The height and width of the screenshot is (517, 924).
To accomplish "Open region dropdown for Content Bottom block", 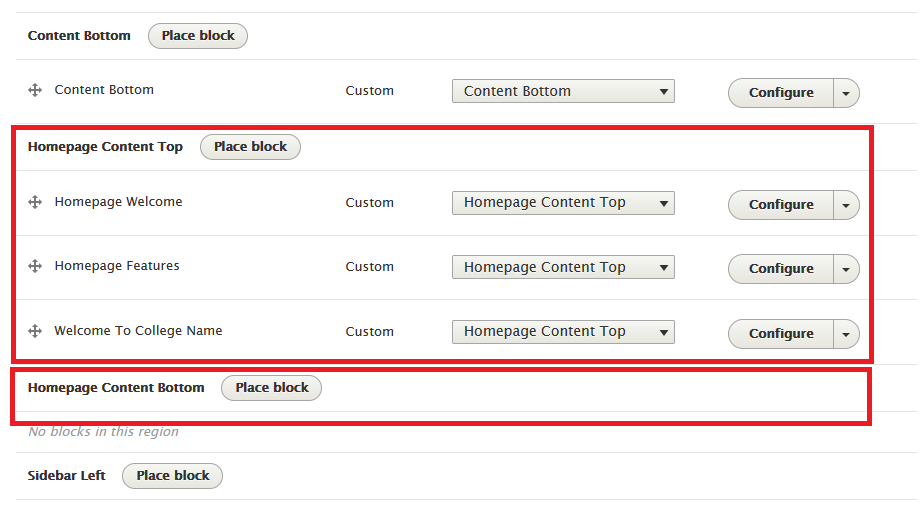I will tap(563, 91).
